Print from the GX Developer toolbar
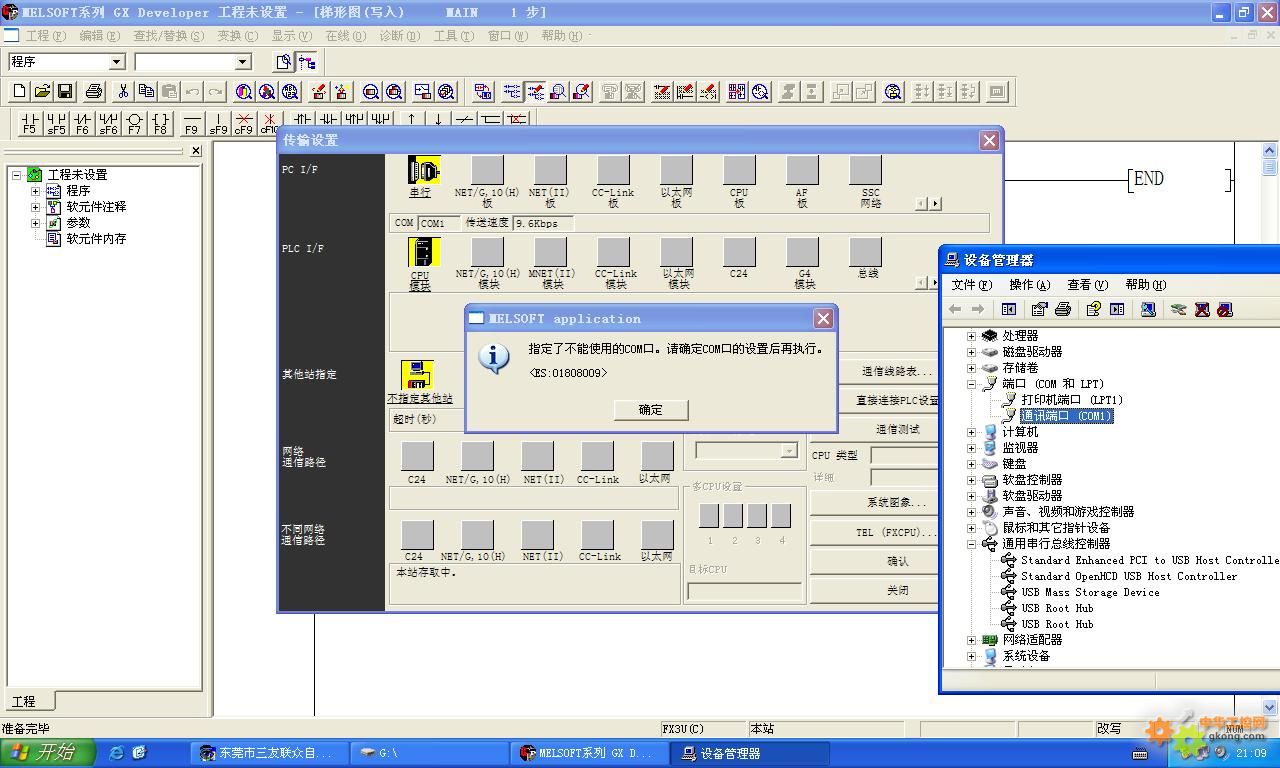 tap(94, 91)
